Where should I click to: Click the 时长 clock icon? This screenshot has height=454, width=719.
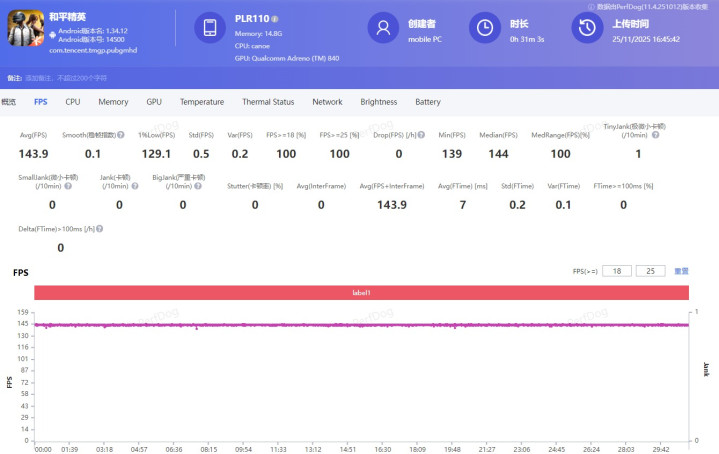(x=485, y=29)
